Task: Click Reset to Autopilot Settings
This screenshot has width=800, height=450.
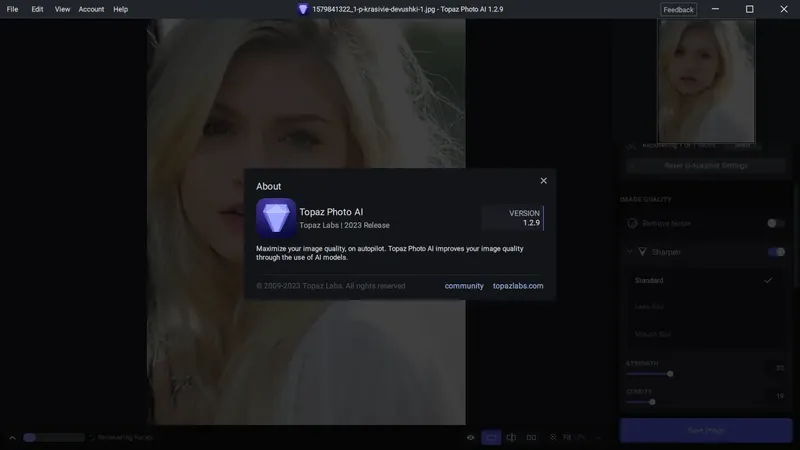Action: (x=706, y=165)
